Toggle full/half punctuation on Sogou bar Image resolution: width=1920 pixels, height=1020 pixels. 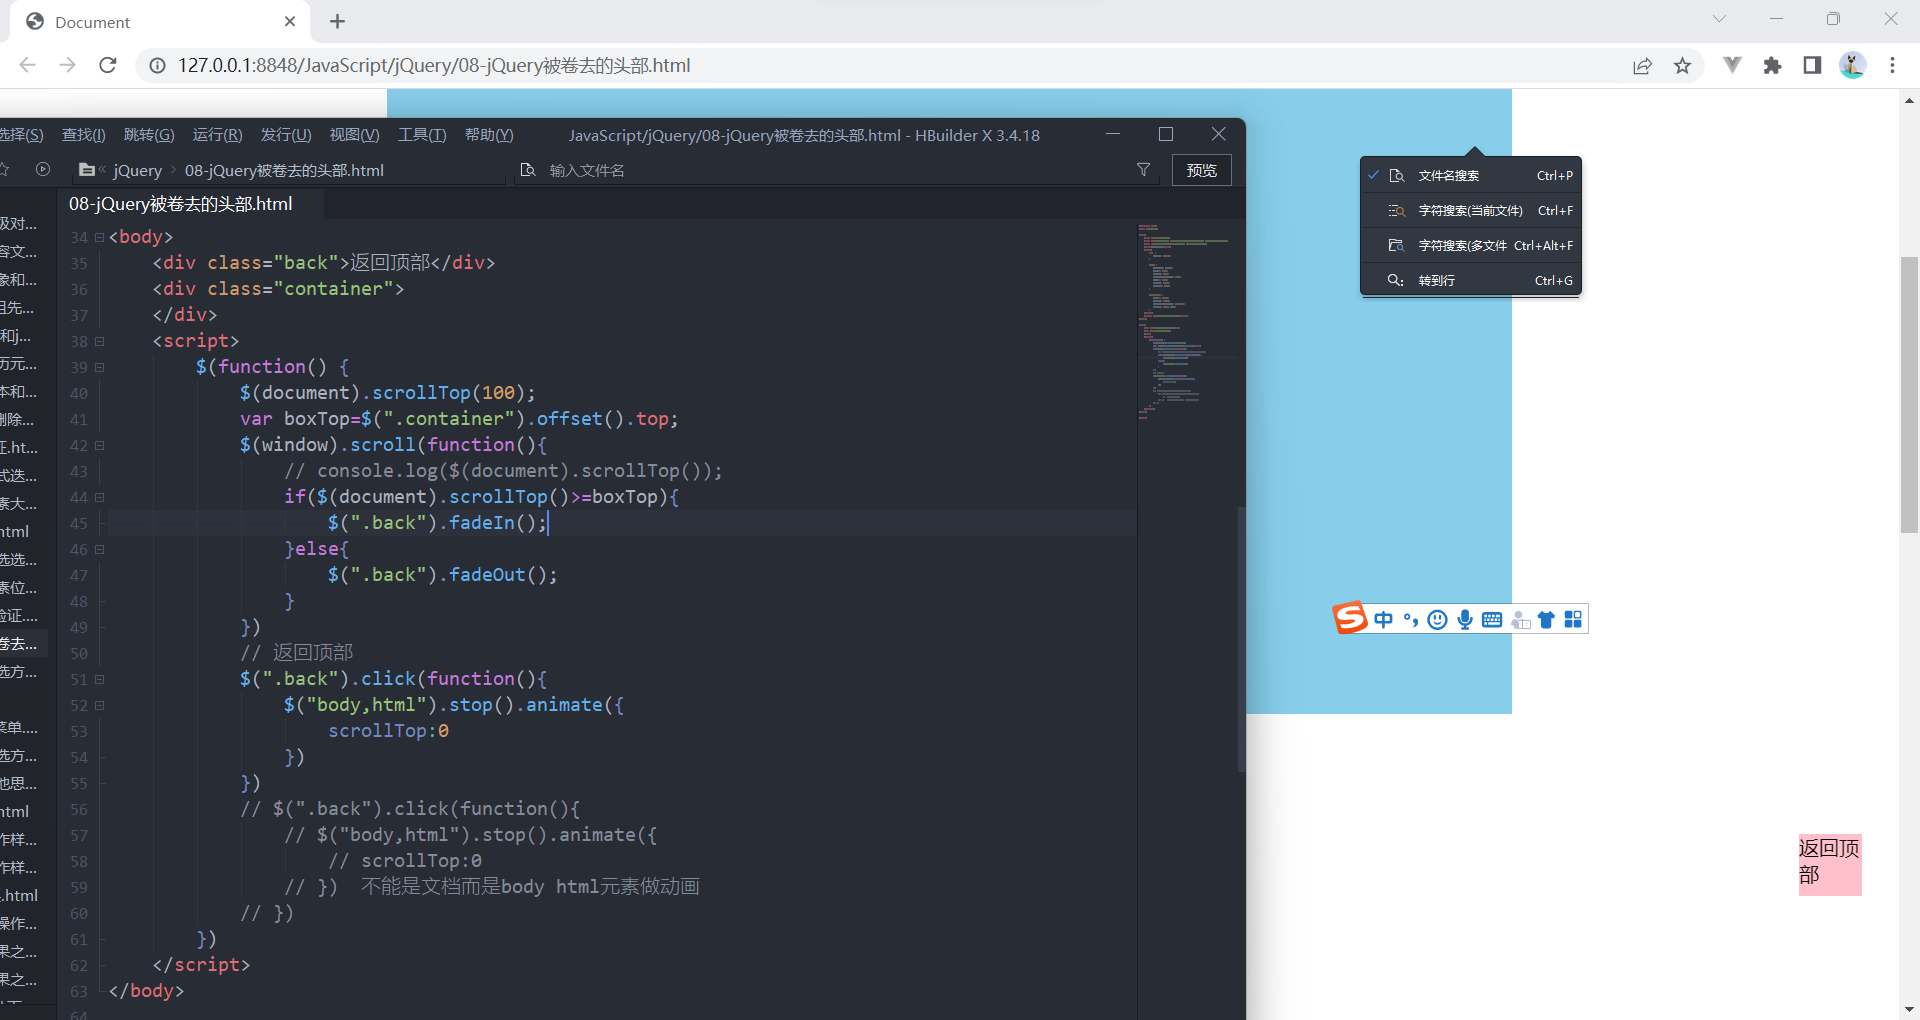coord(1410,619)
